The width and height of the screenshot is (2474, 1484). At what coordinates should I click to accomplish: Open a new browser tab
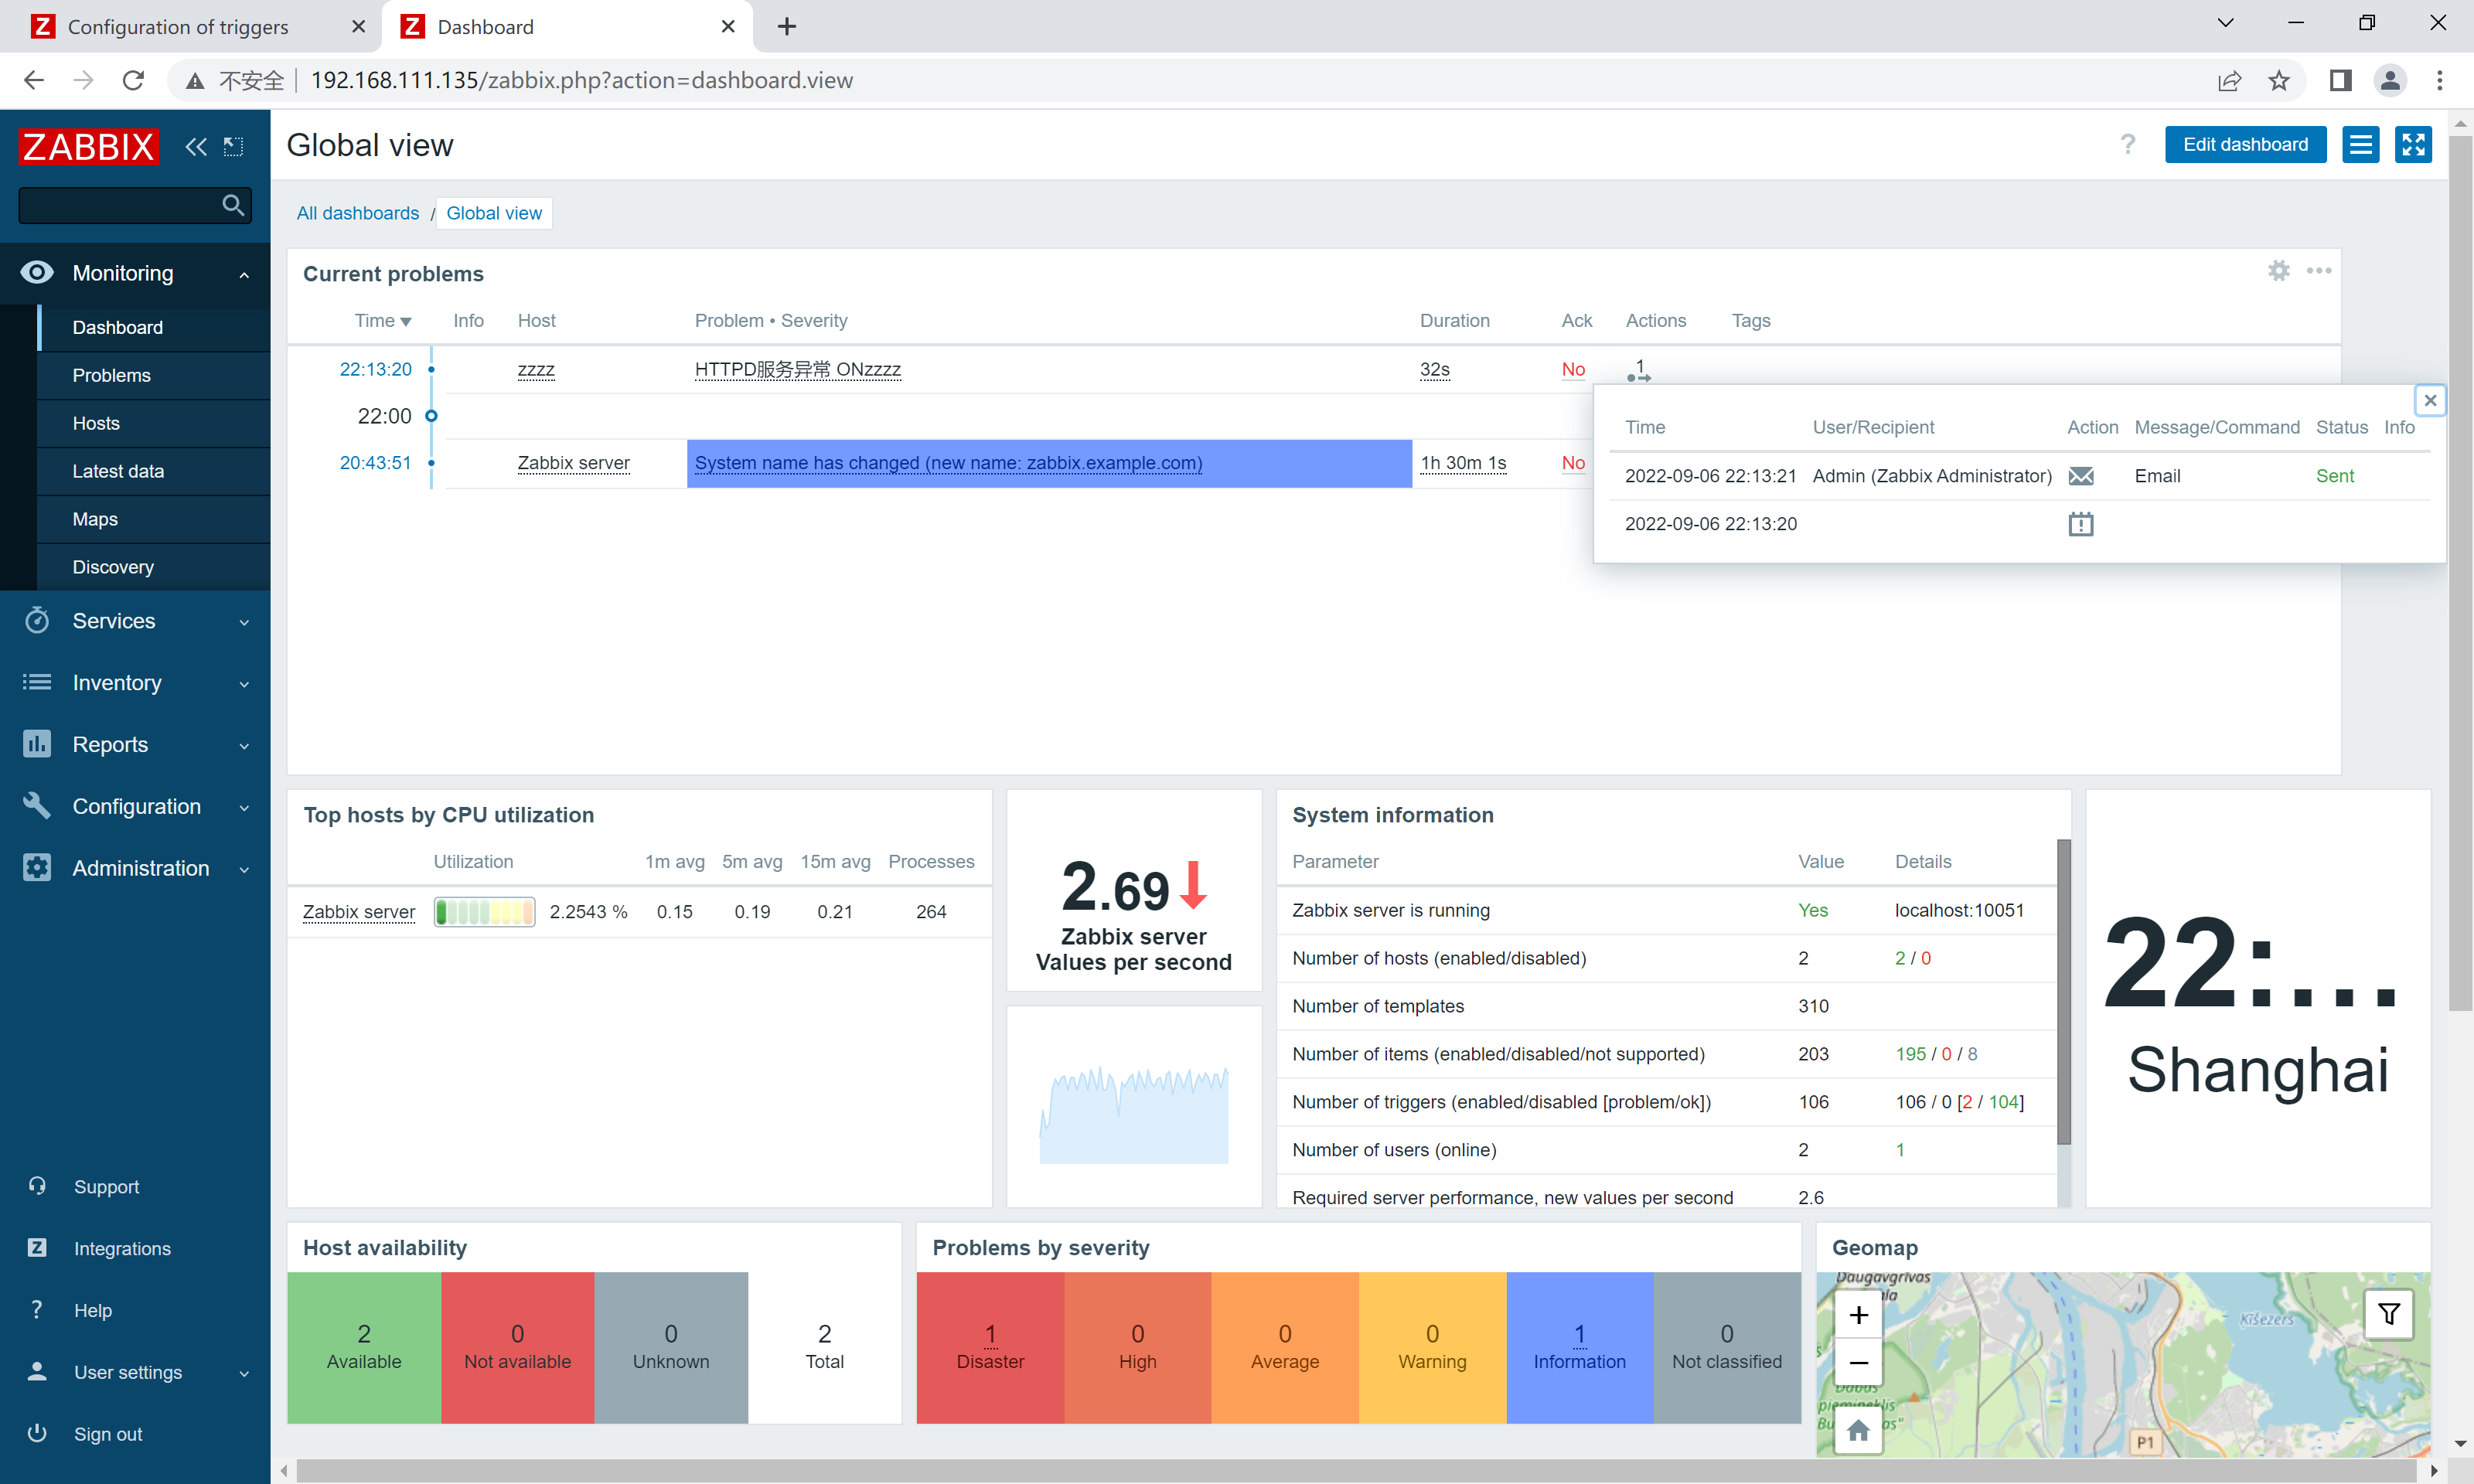787,27
